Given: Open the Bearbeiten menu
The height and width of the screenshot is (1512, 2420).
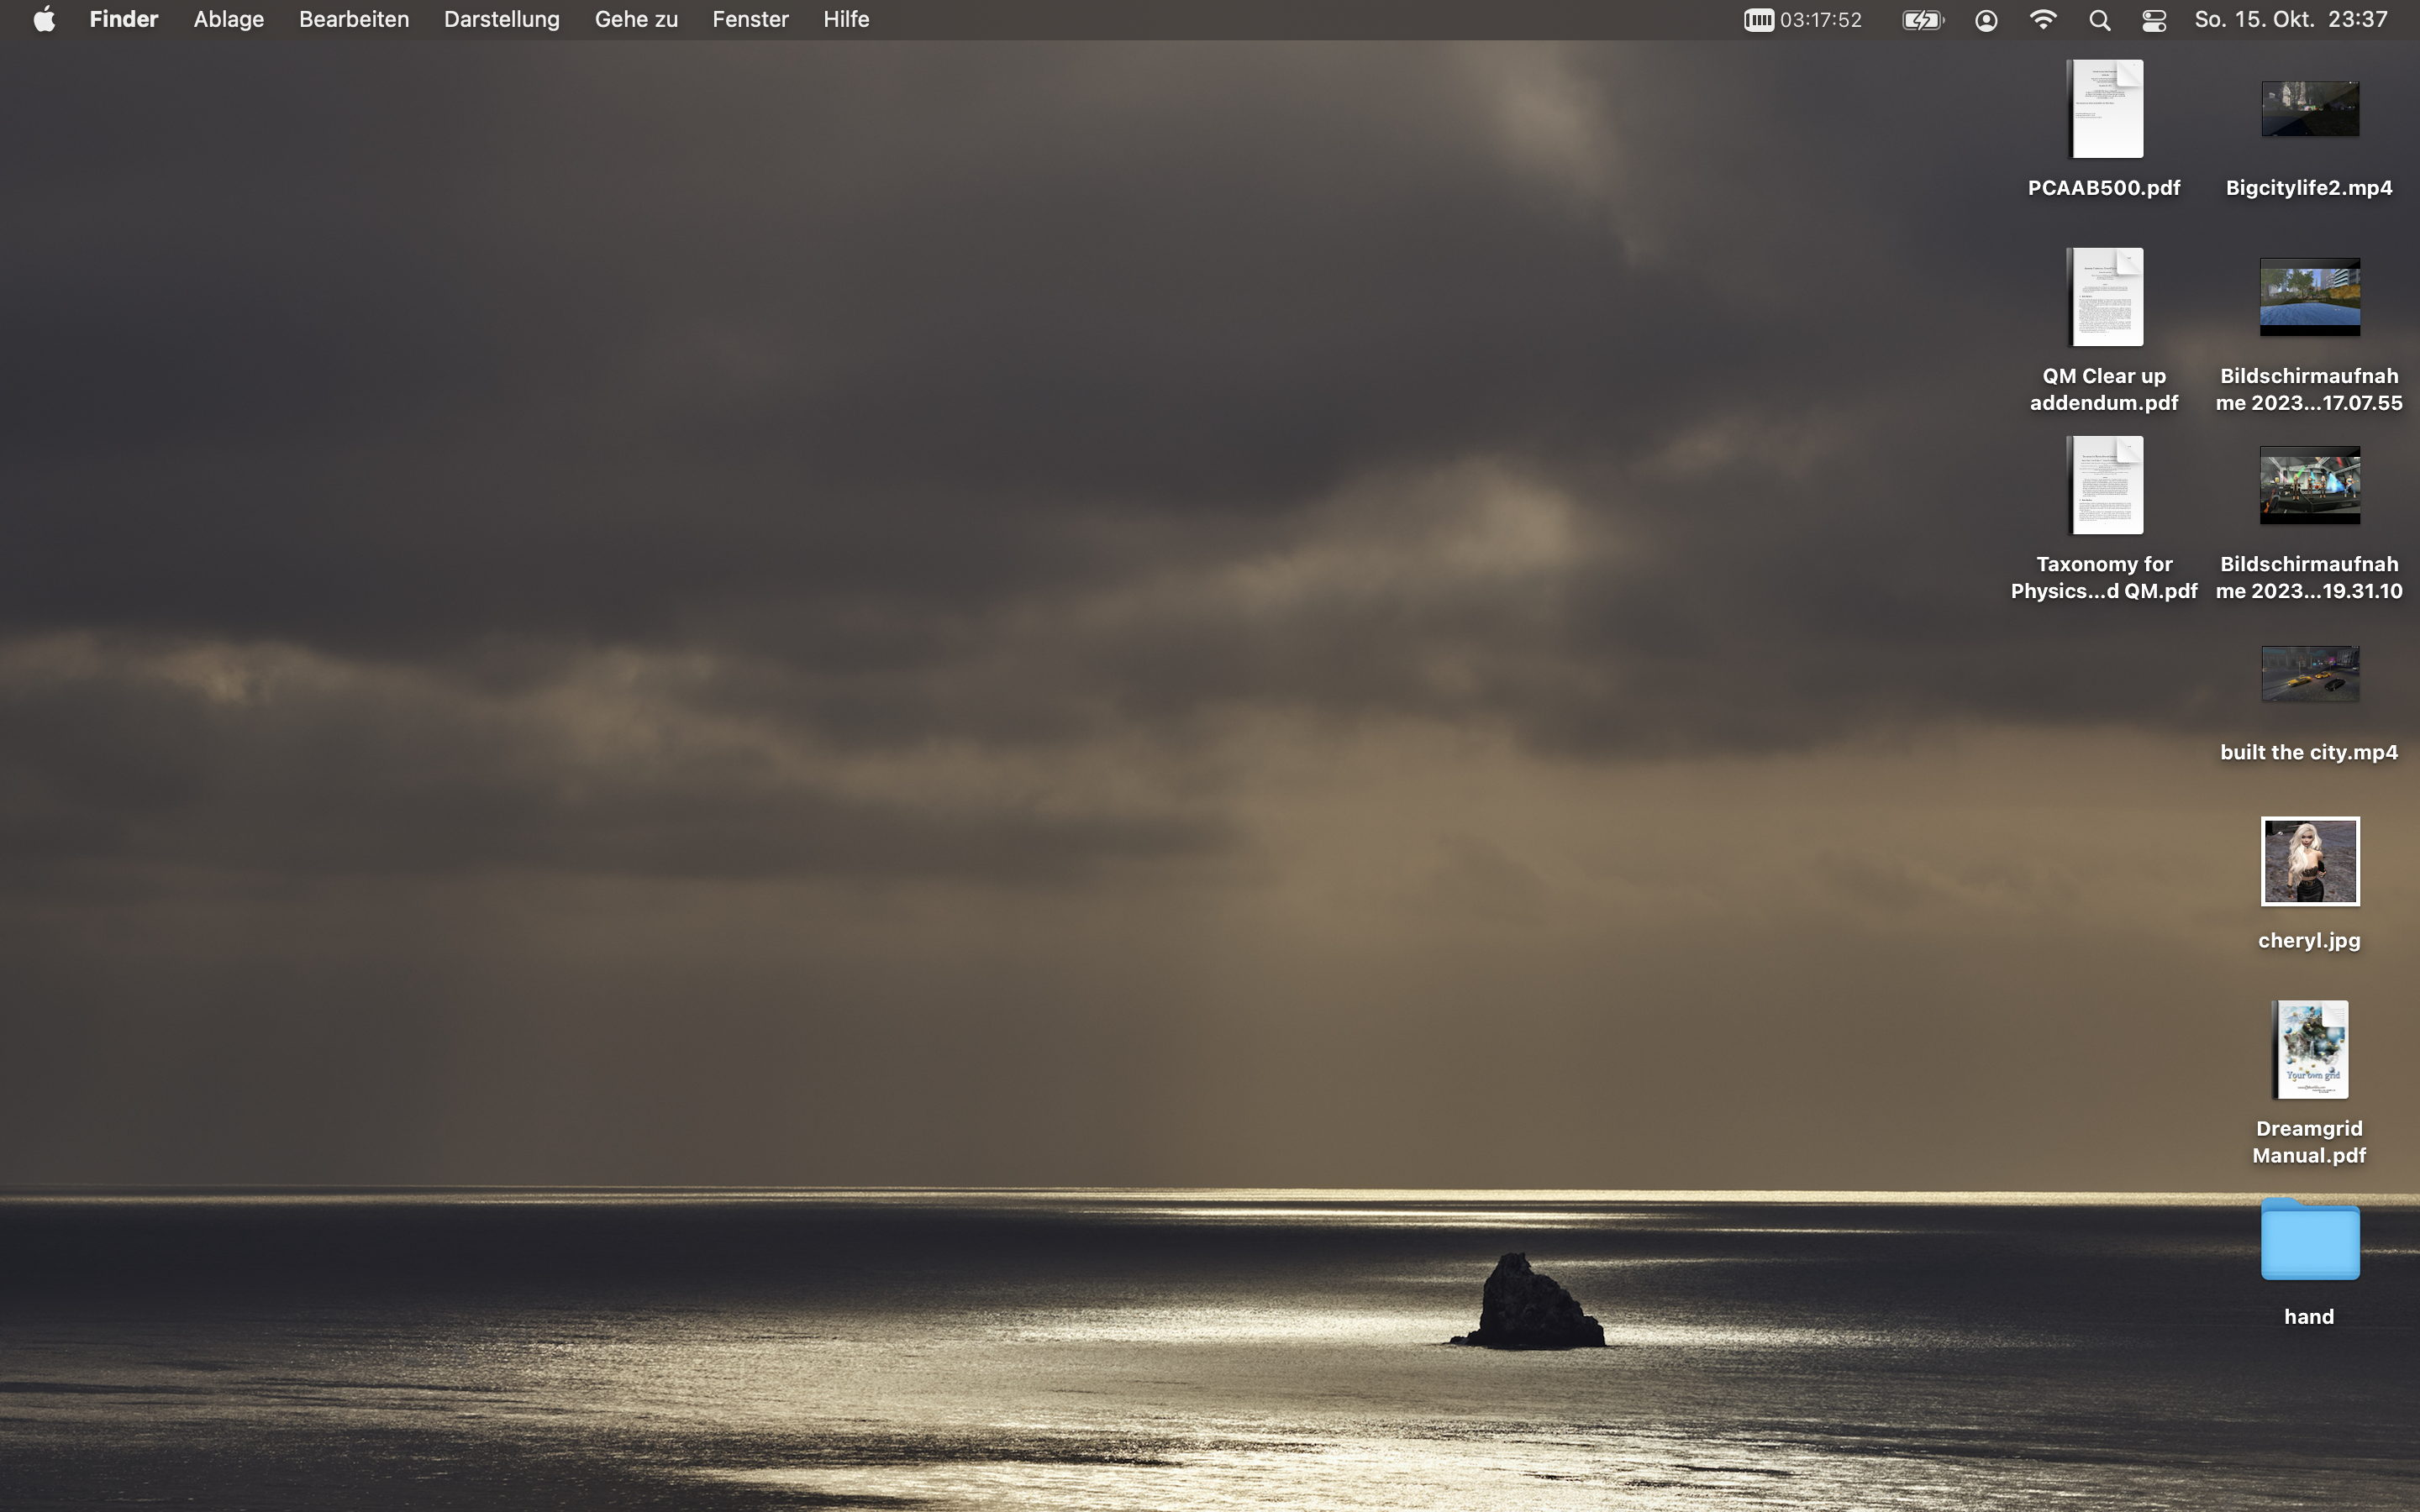Looking at the screenshot, I should (x=353, y=20).
